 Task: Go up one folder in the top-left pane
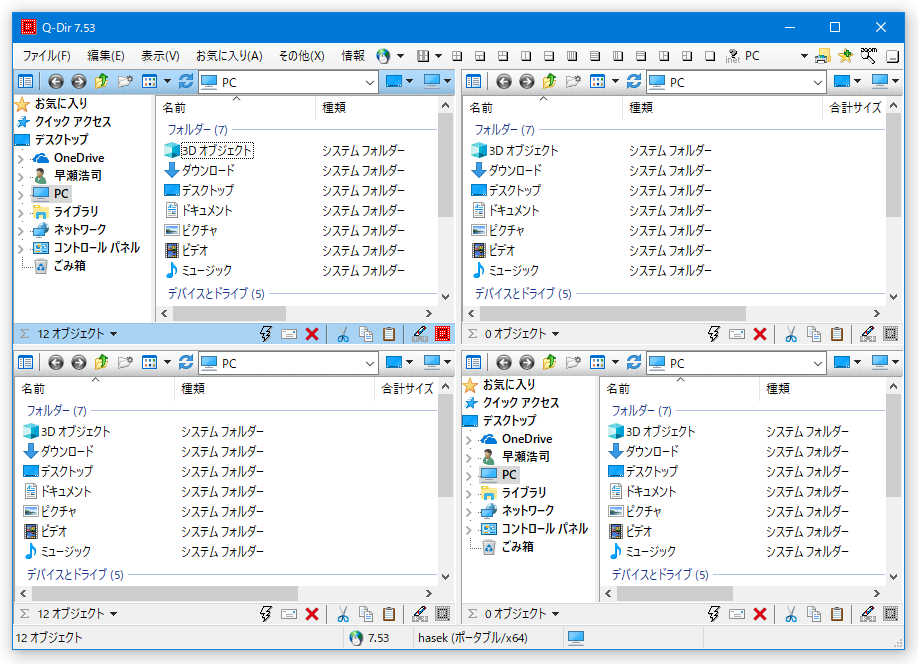point(102,81)
